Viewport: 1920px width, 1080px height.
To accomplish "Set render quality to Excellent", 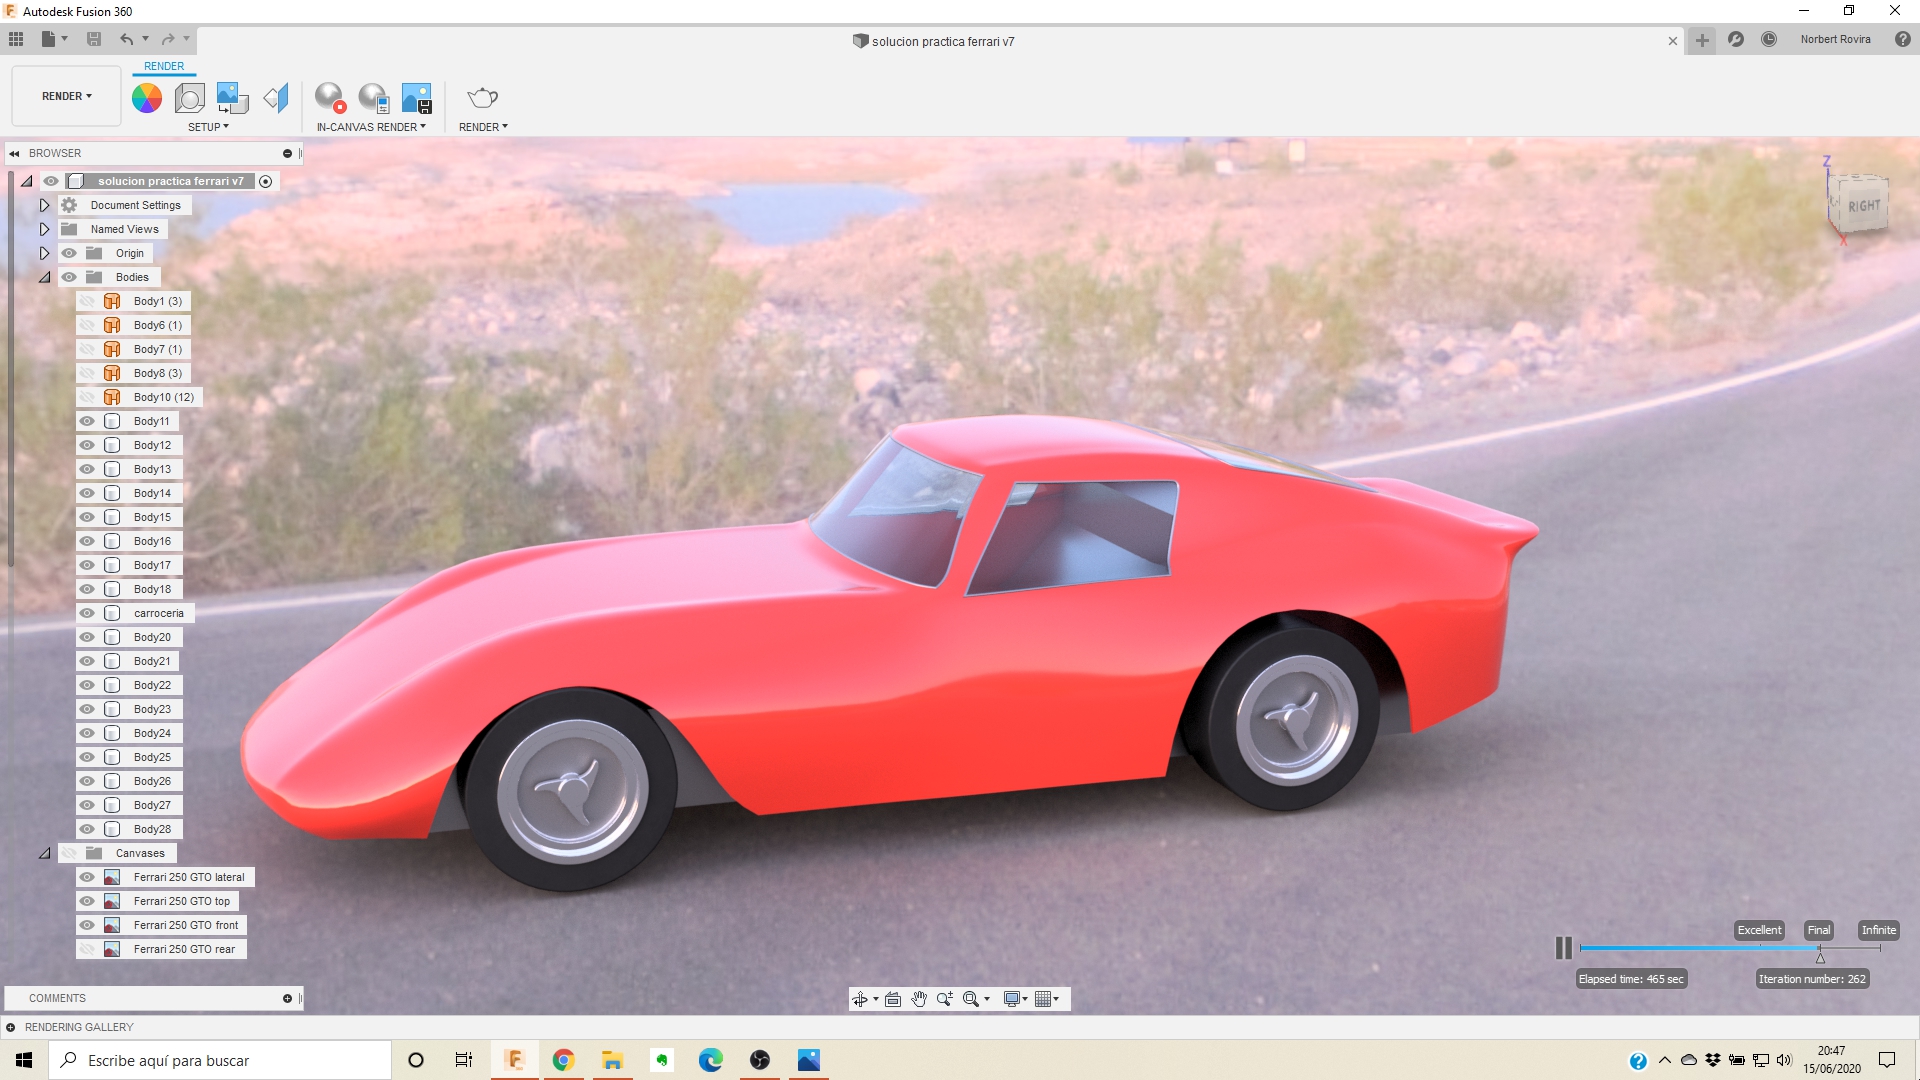I will (x=1759, y=930).
